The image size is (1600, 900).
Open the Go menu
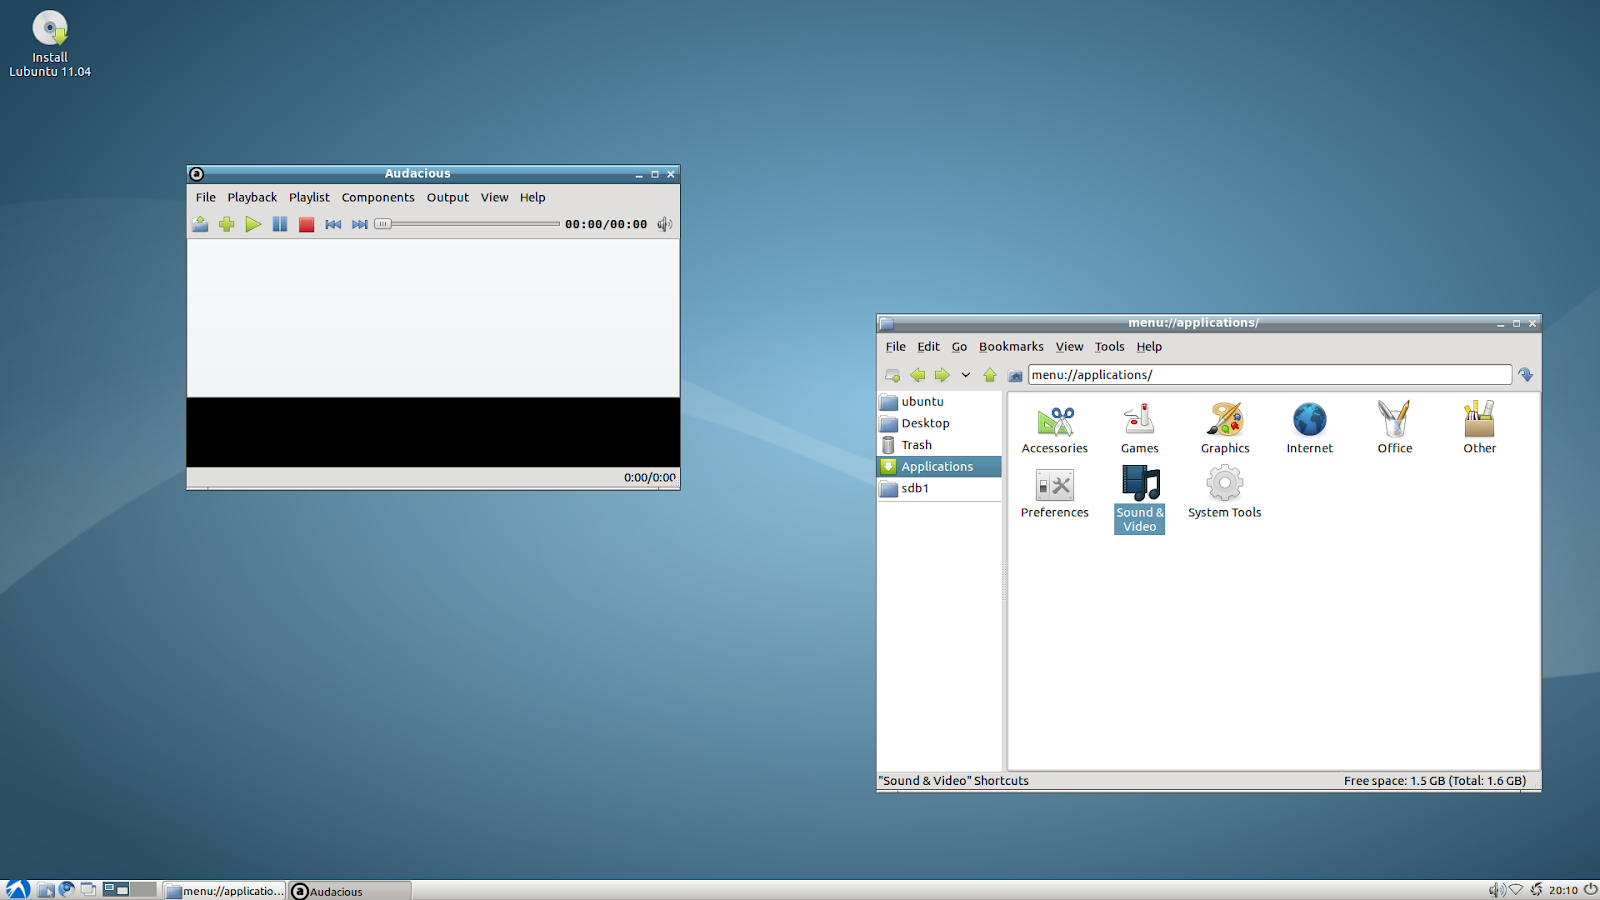[960, 346]
